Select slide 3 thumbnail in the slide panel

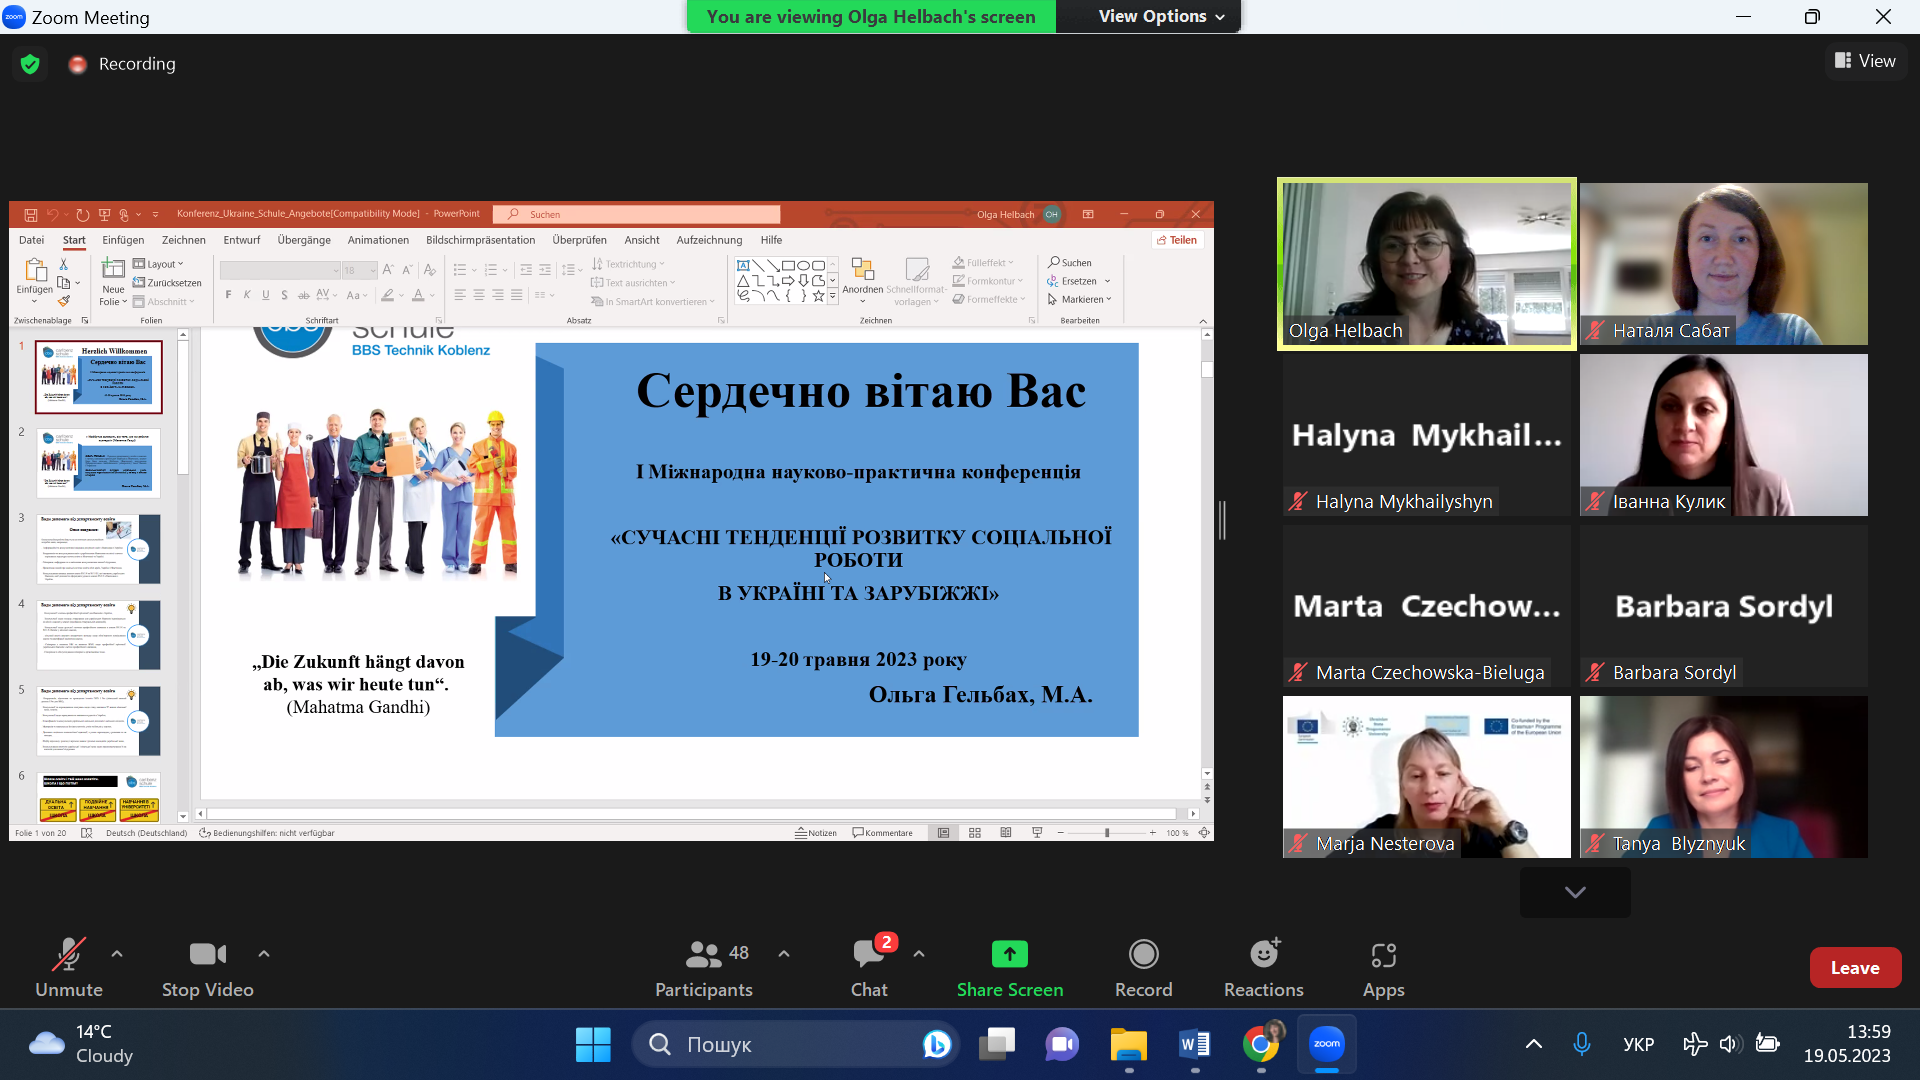(x=97, y=548)
